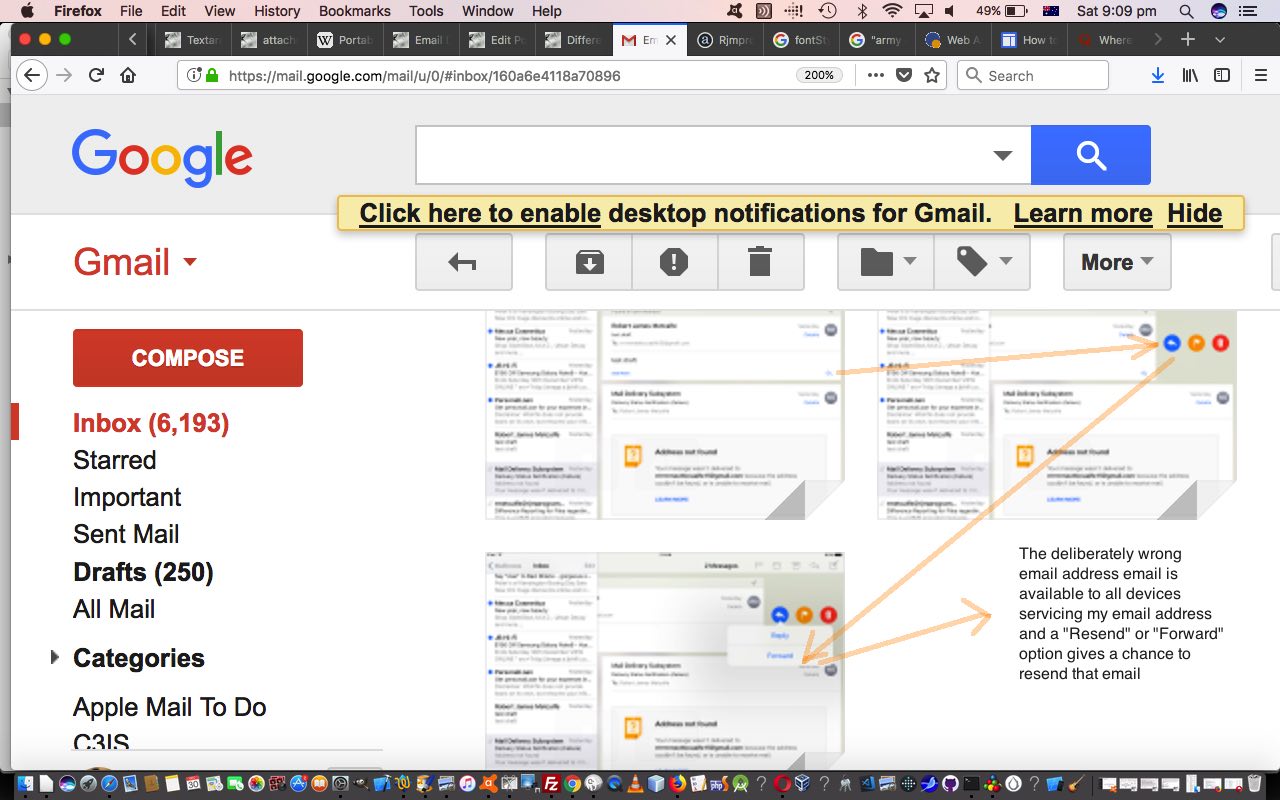Open the History menu
This screenshot has height=800, width=1280.
click(277, 11)
